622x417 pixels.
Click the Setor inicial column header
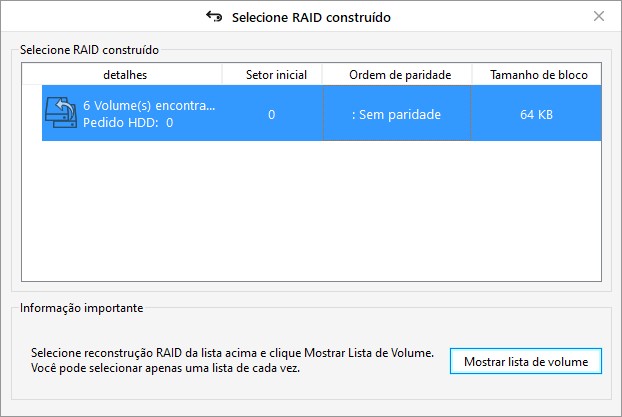pyautogui.click(x=276, y=75)
